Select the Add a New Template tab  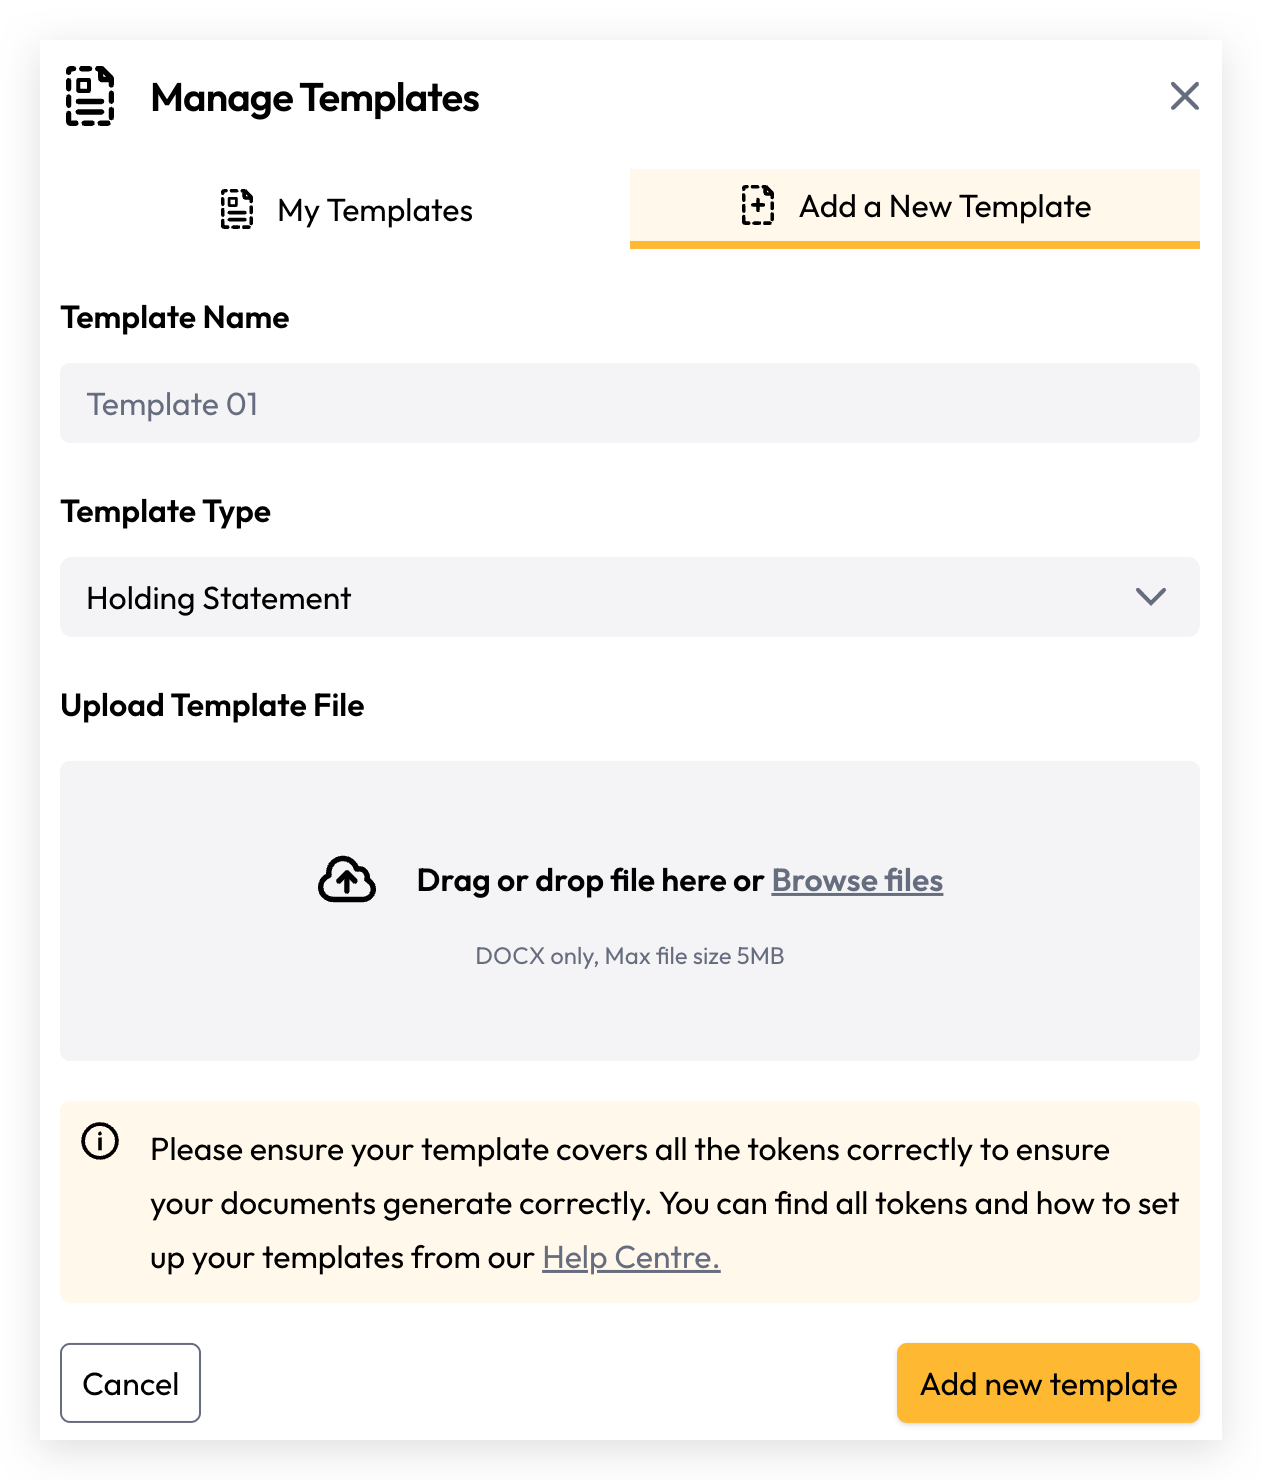pyautogui.click(x=915, y=207)
